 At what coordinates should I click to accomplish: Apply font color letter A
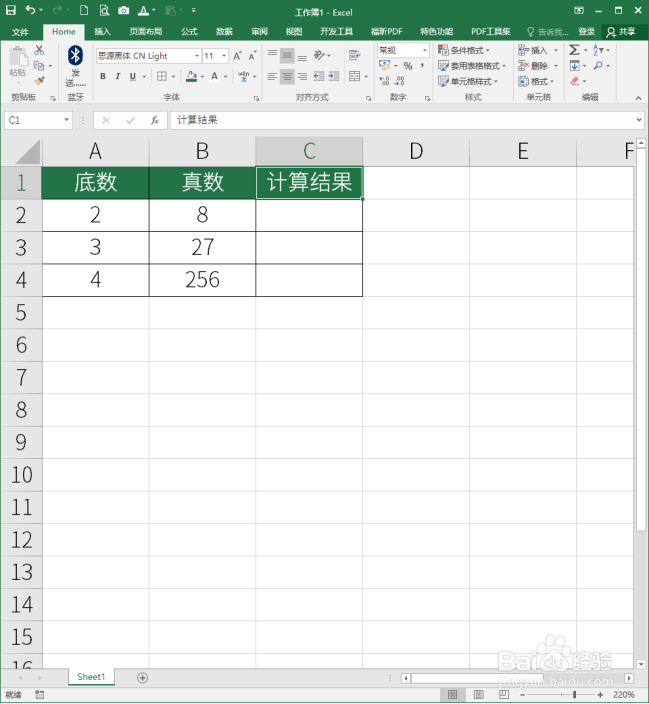click(215, 76)
